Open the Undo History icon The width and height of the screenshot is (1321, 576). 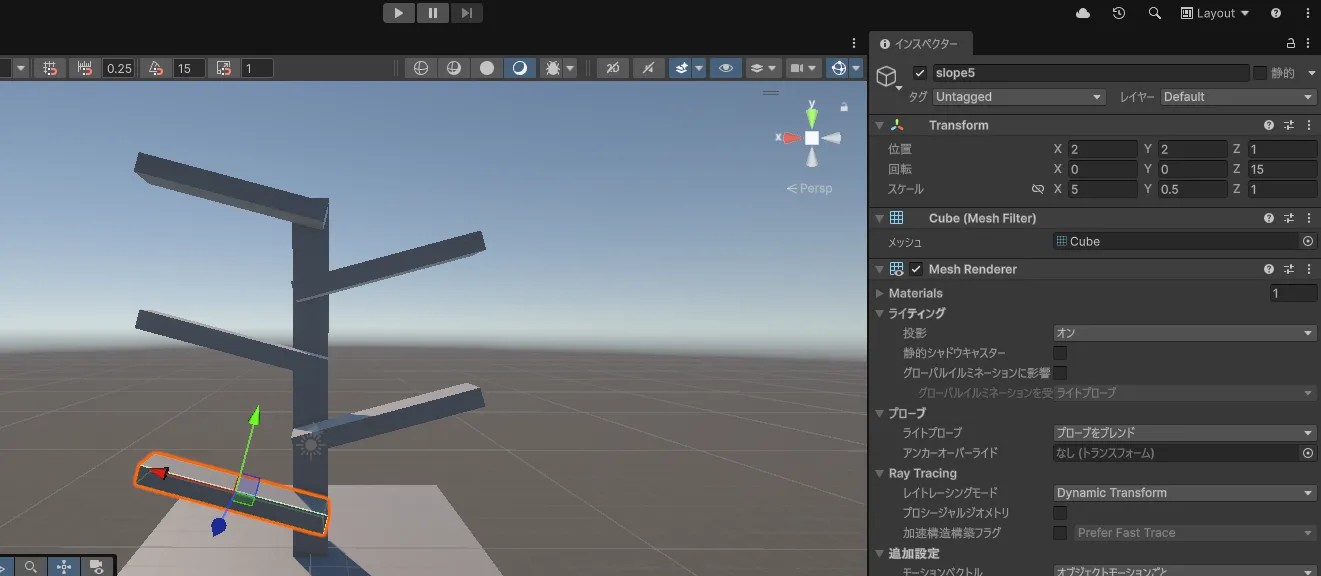point(1119,13)
